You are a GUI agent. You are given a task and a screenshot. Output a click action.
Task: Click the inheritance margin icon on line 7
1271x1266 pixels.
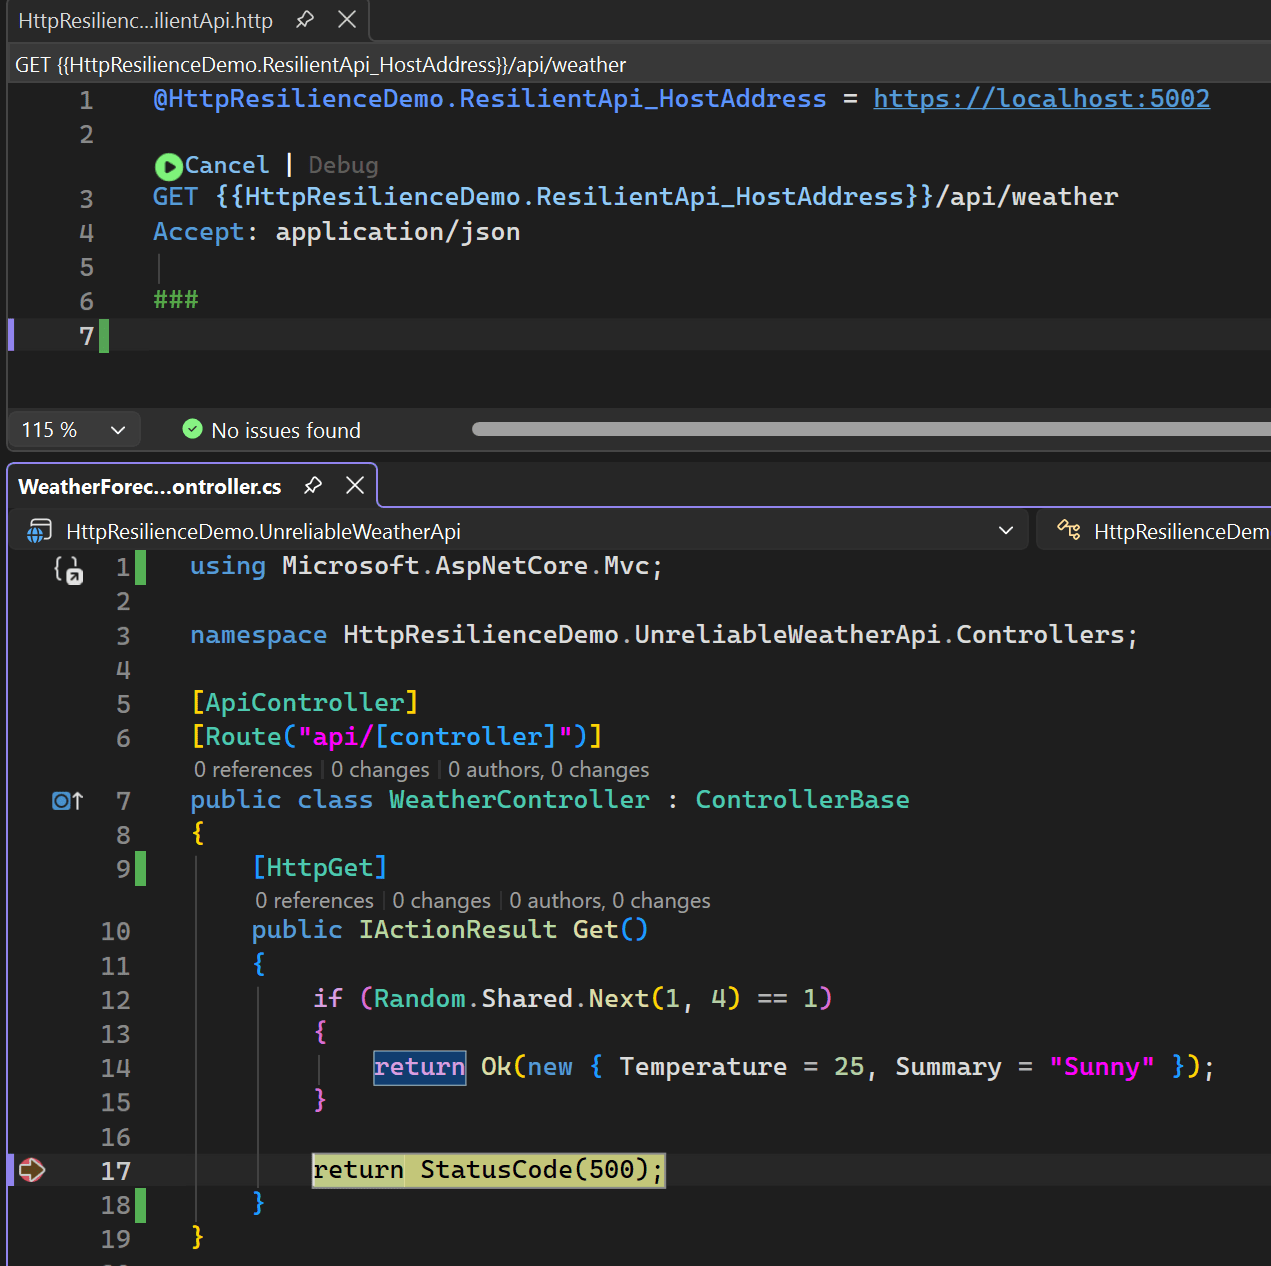67,801
